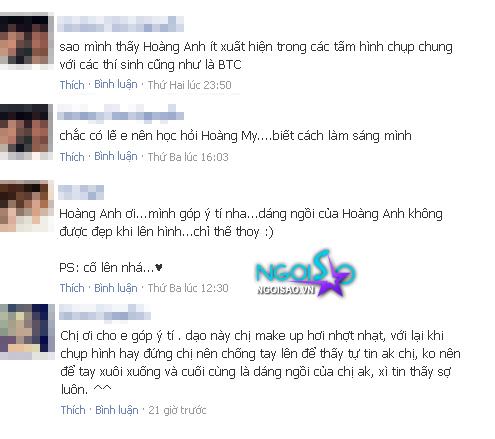Like the comment mentioning Hoàng My

[x=72, y=157]
